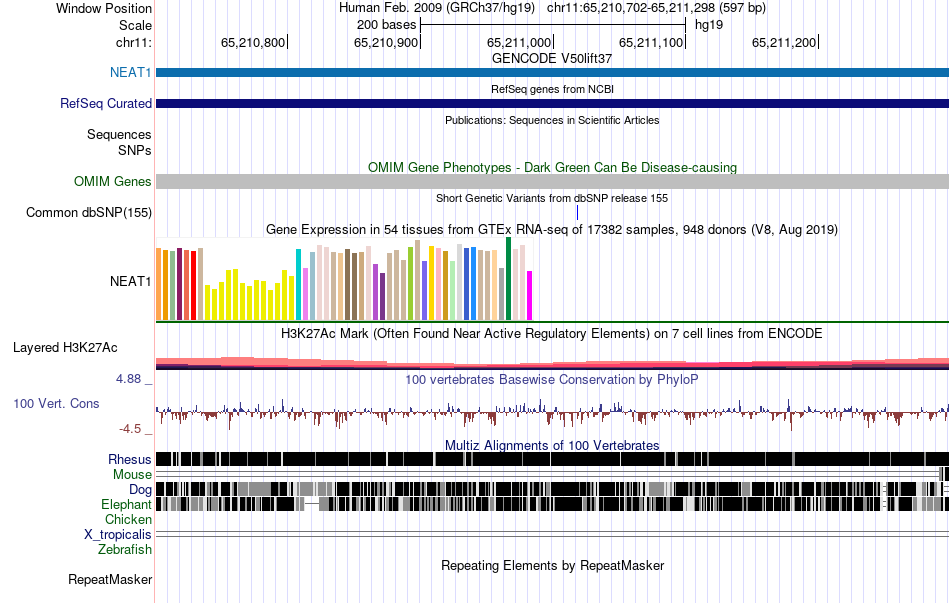Screen dimensions: 950x603
Task: Open the Layered H3K27Ac track label
Action: click(65, 348)
